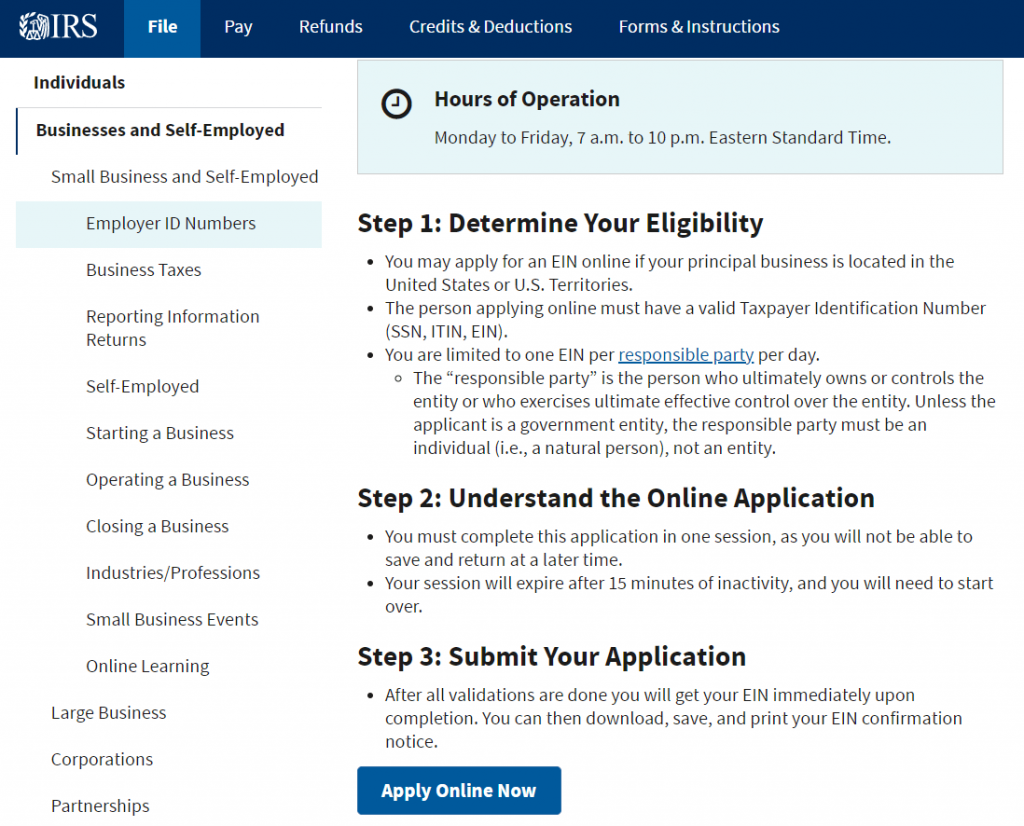Screen dimensions: 1024x826
Task: Select Credits & Deductions from navigation
Action: 490,27
